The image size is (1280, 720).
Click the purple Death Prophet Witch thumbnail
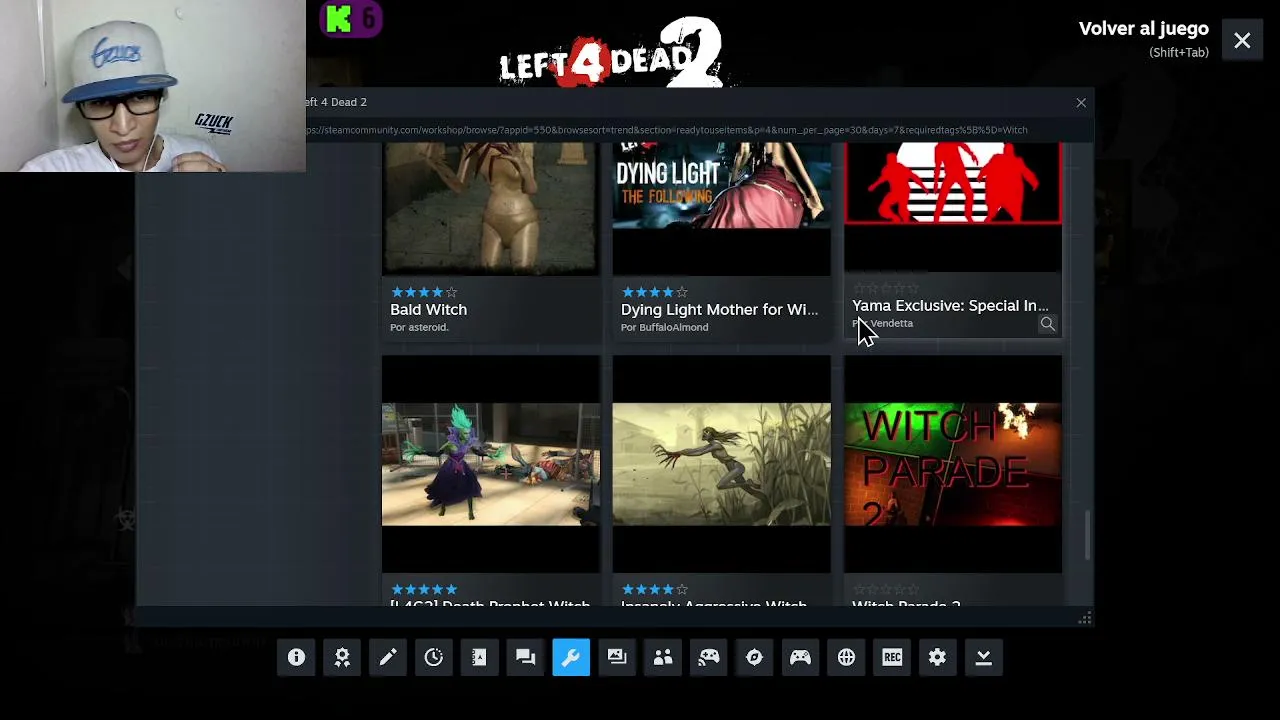coord(491,464)
